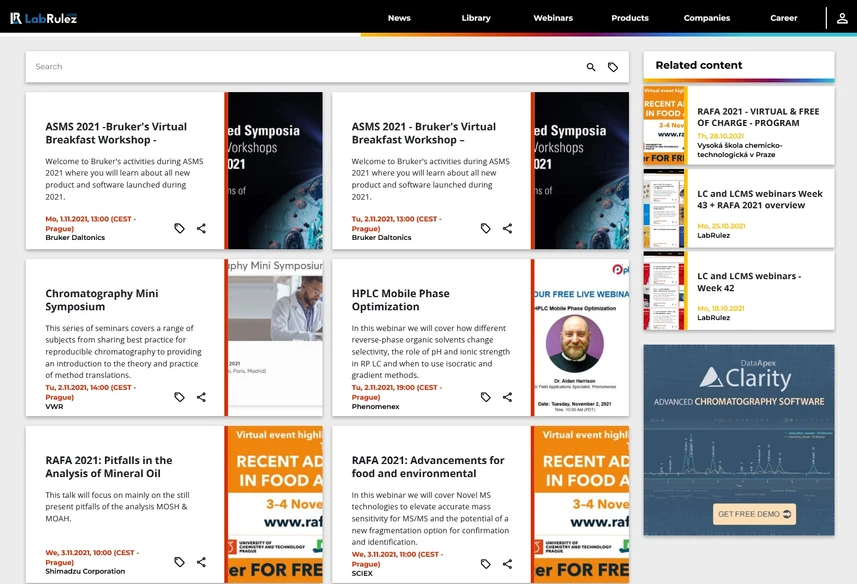Image resolution: width=857 pixels, height=584 pixels.
Task: Click Th, 28.10.2021 date in related content
Action: (720, 136)
